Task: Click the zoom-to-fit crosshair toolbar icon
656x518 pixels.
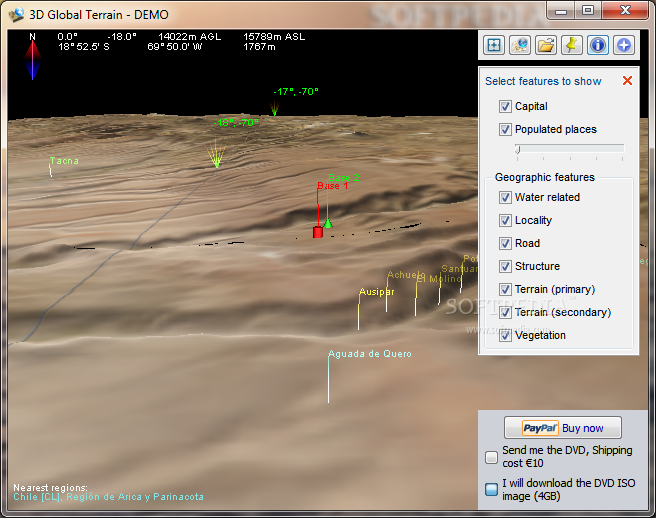Action: [x=494, y=45]
